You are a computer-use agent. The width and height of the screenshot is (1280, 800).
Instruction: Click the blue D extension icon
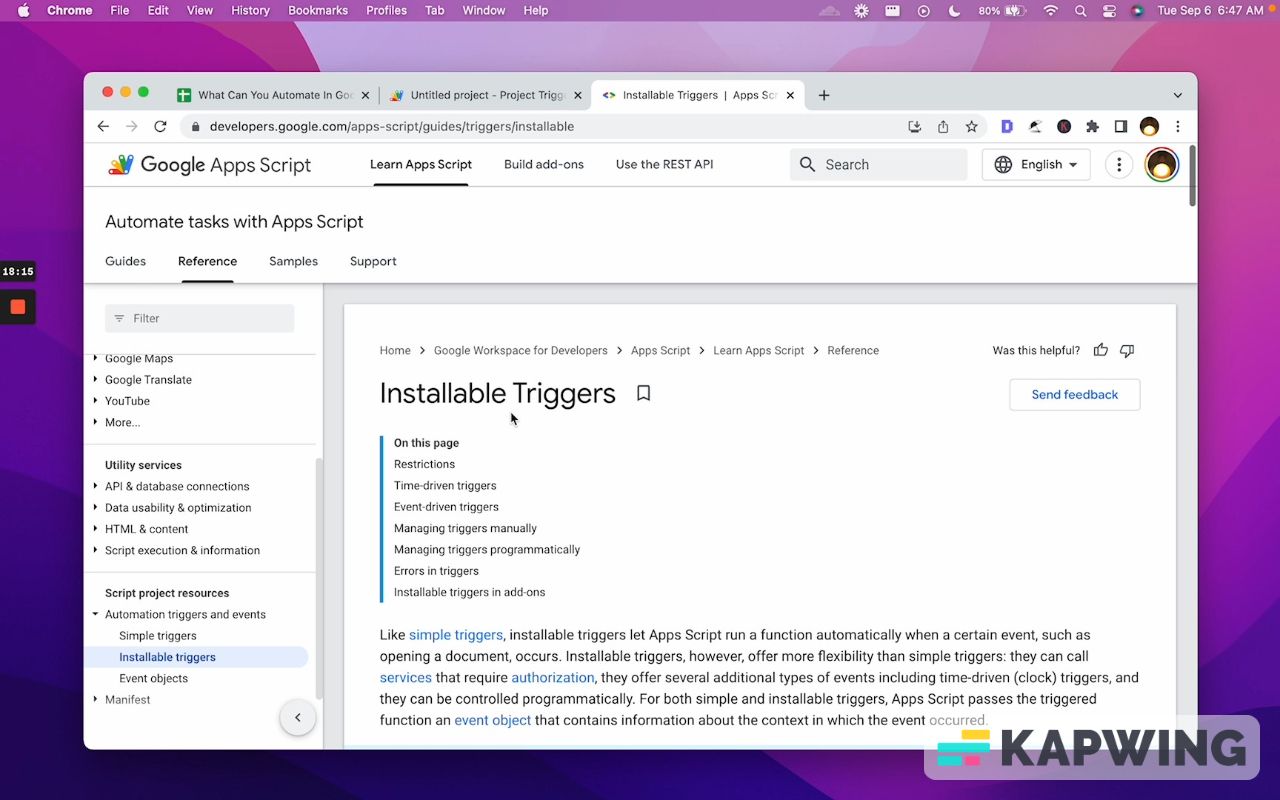1007,126
